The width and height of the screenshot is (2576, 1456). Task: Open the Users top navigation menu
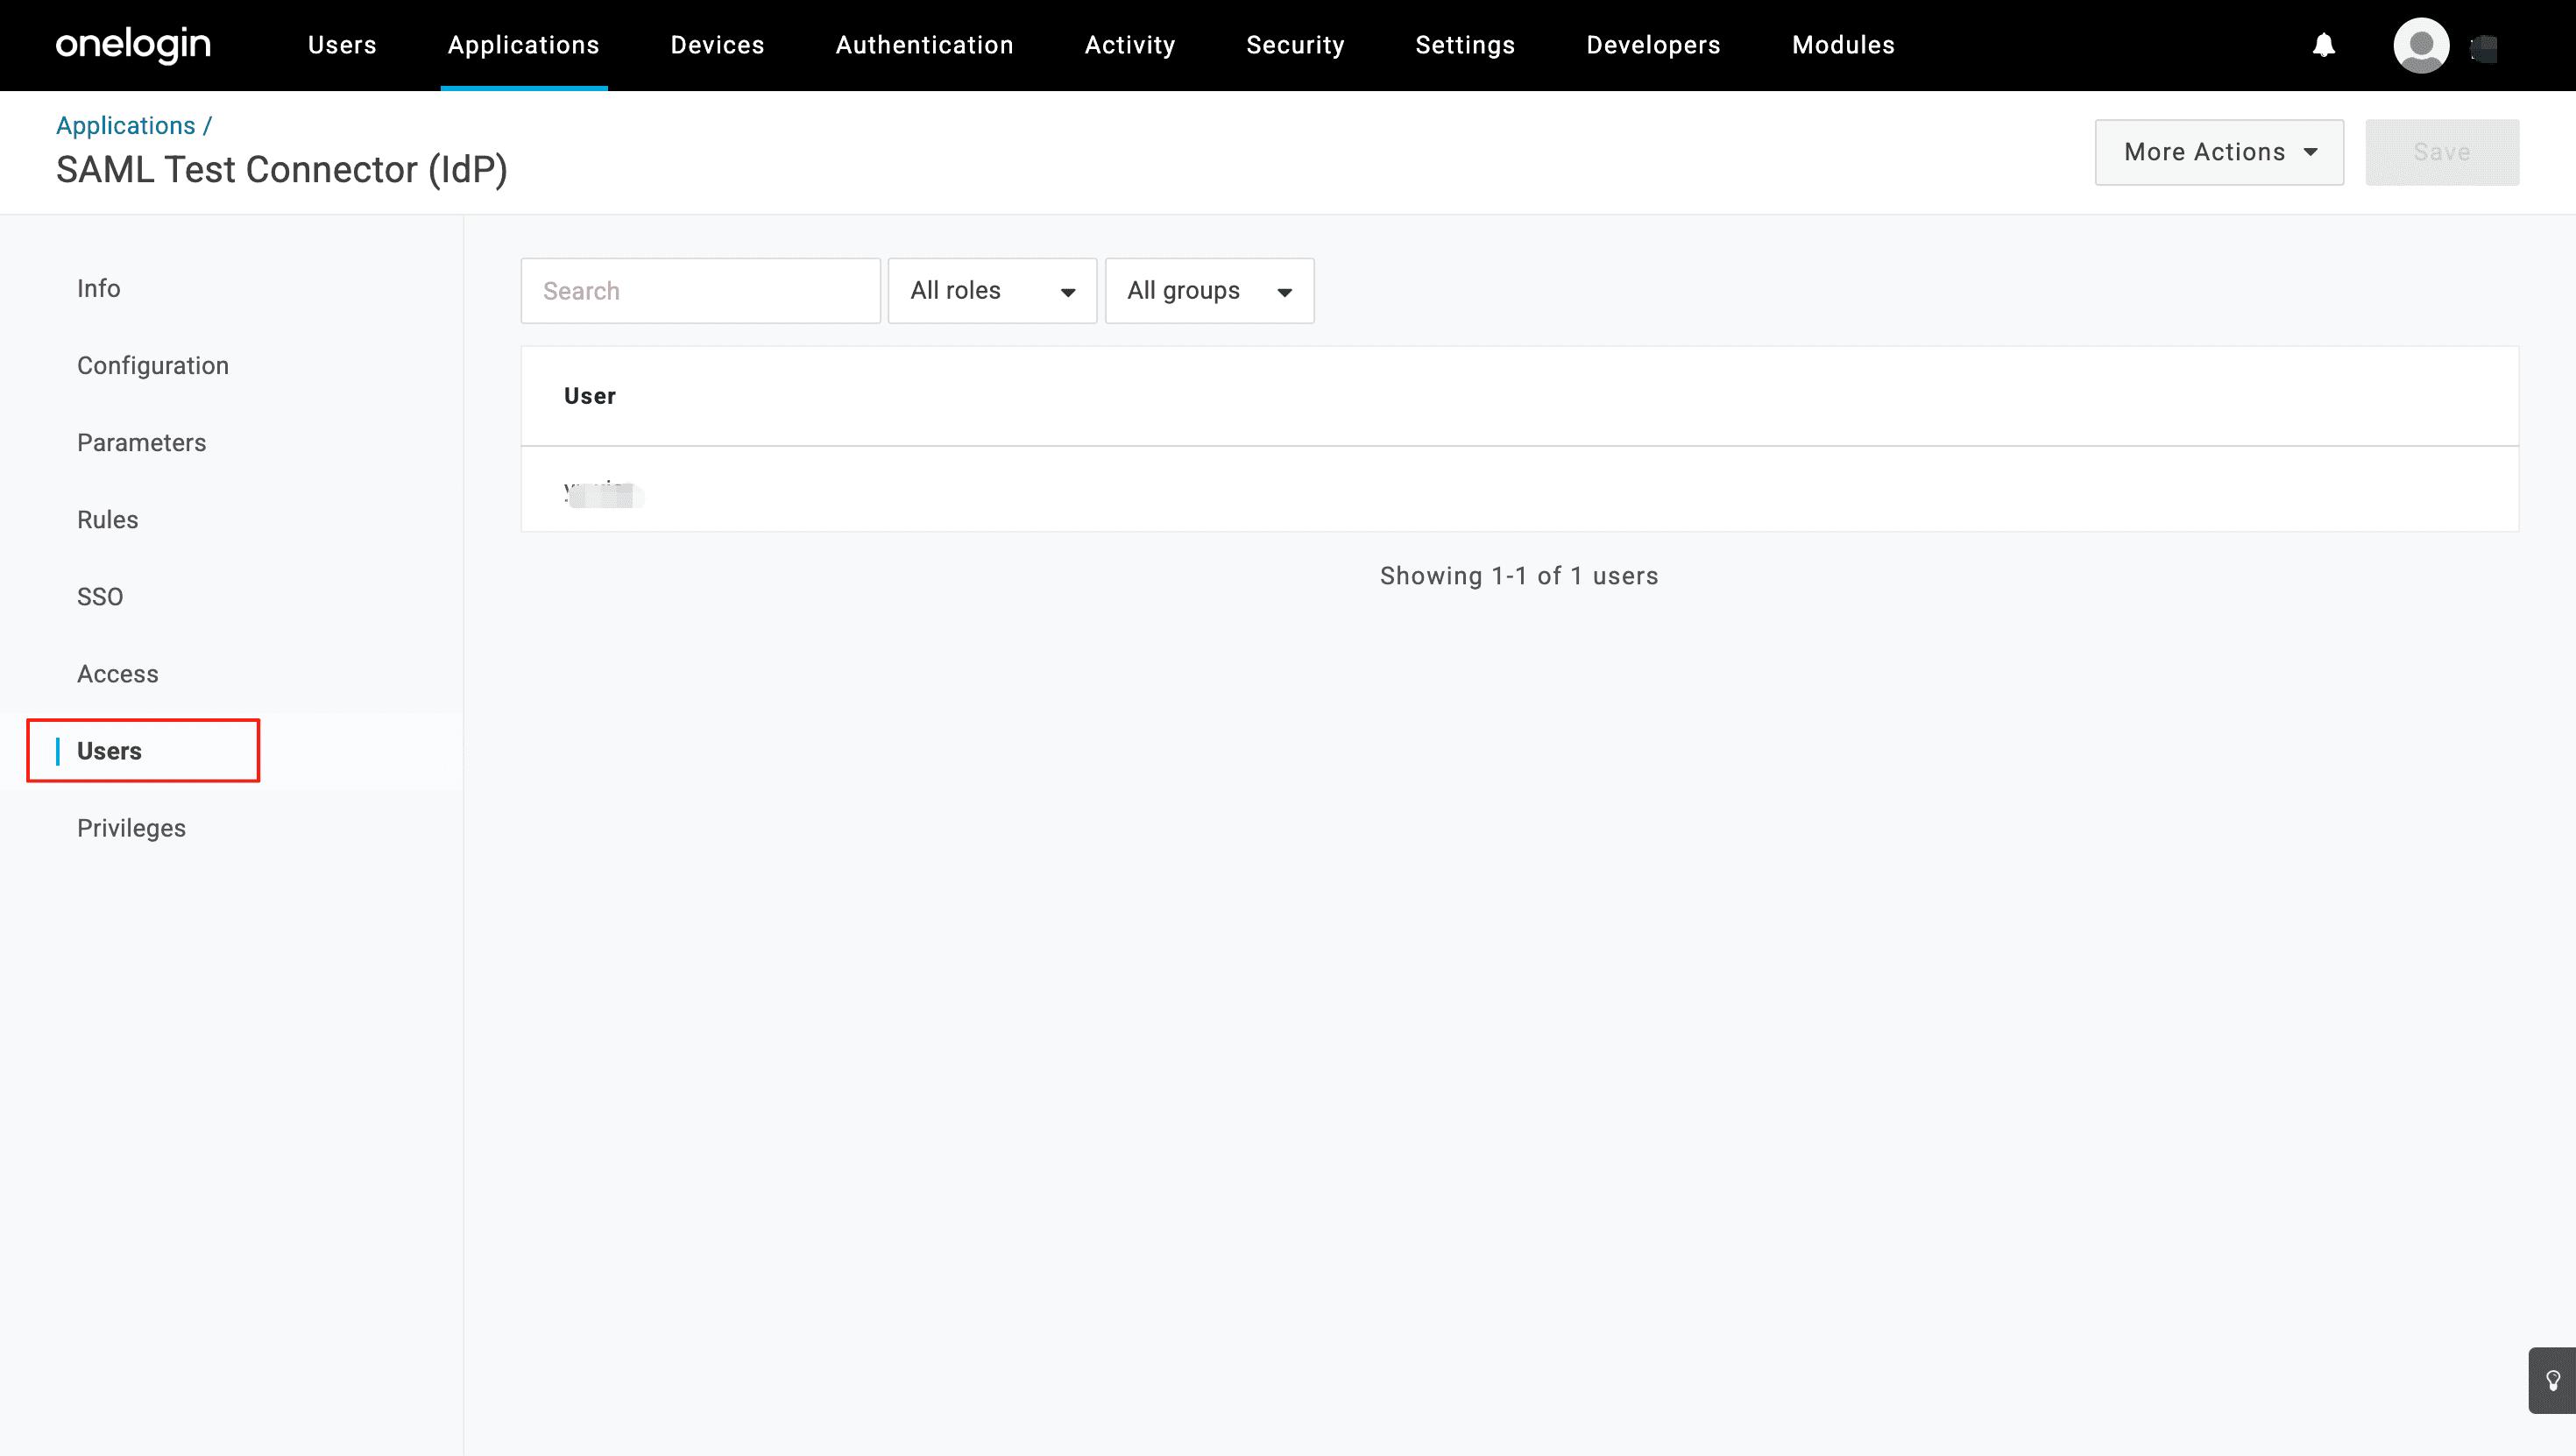click(341, 45)
